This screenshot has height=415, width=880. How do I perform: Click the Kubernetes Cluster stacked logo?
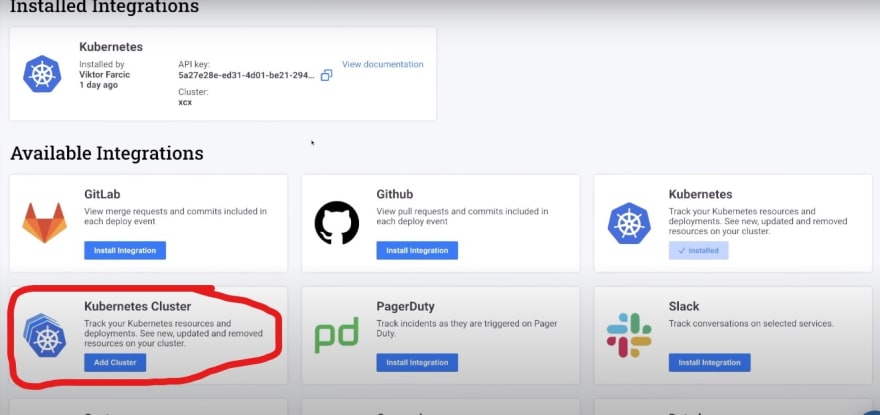click(44, 335)
